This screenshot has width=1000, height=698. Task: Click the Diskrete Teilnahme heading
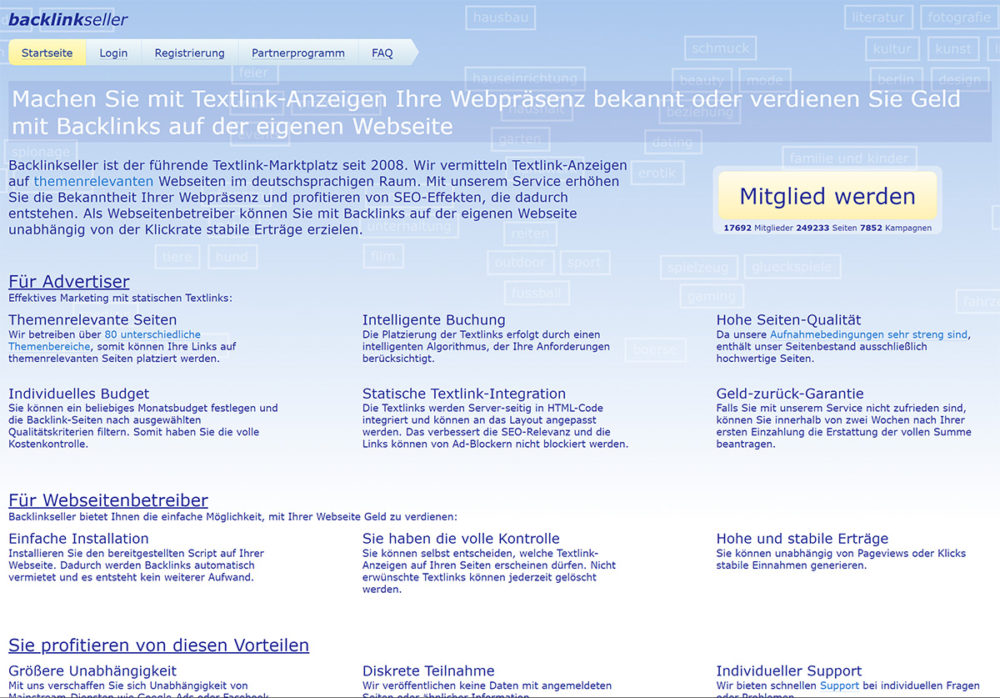[x=428, y=671]
